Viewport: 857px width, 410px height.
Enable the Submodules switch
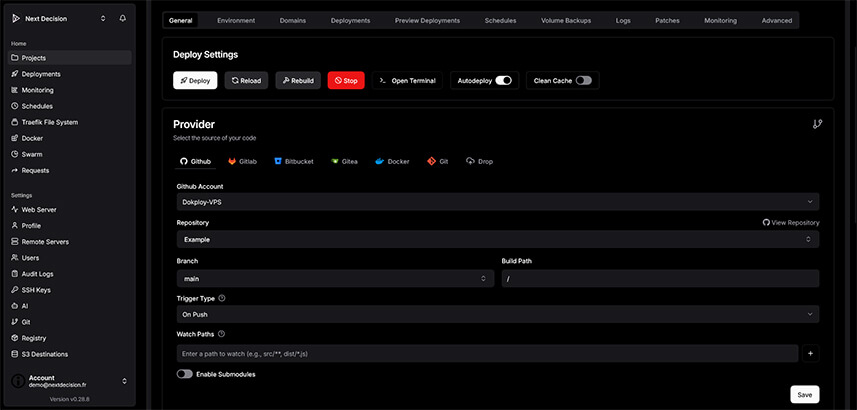[x=185, y=374]
